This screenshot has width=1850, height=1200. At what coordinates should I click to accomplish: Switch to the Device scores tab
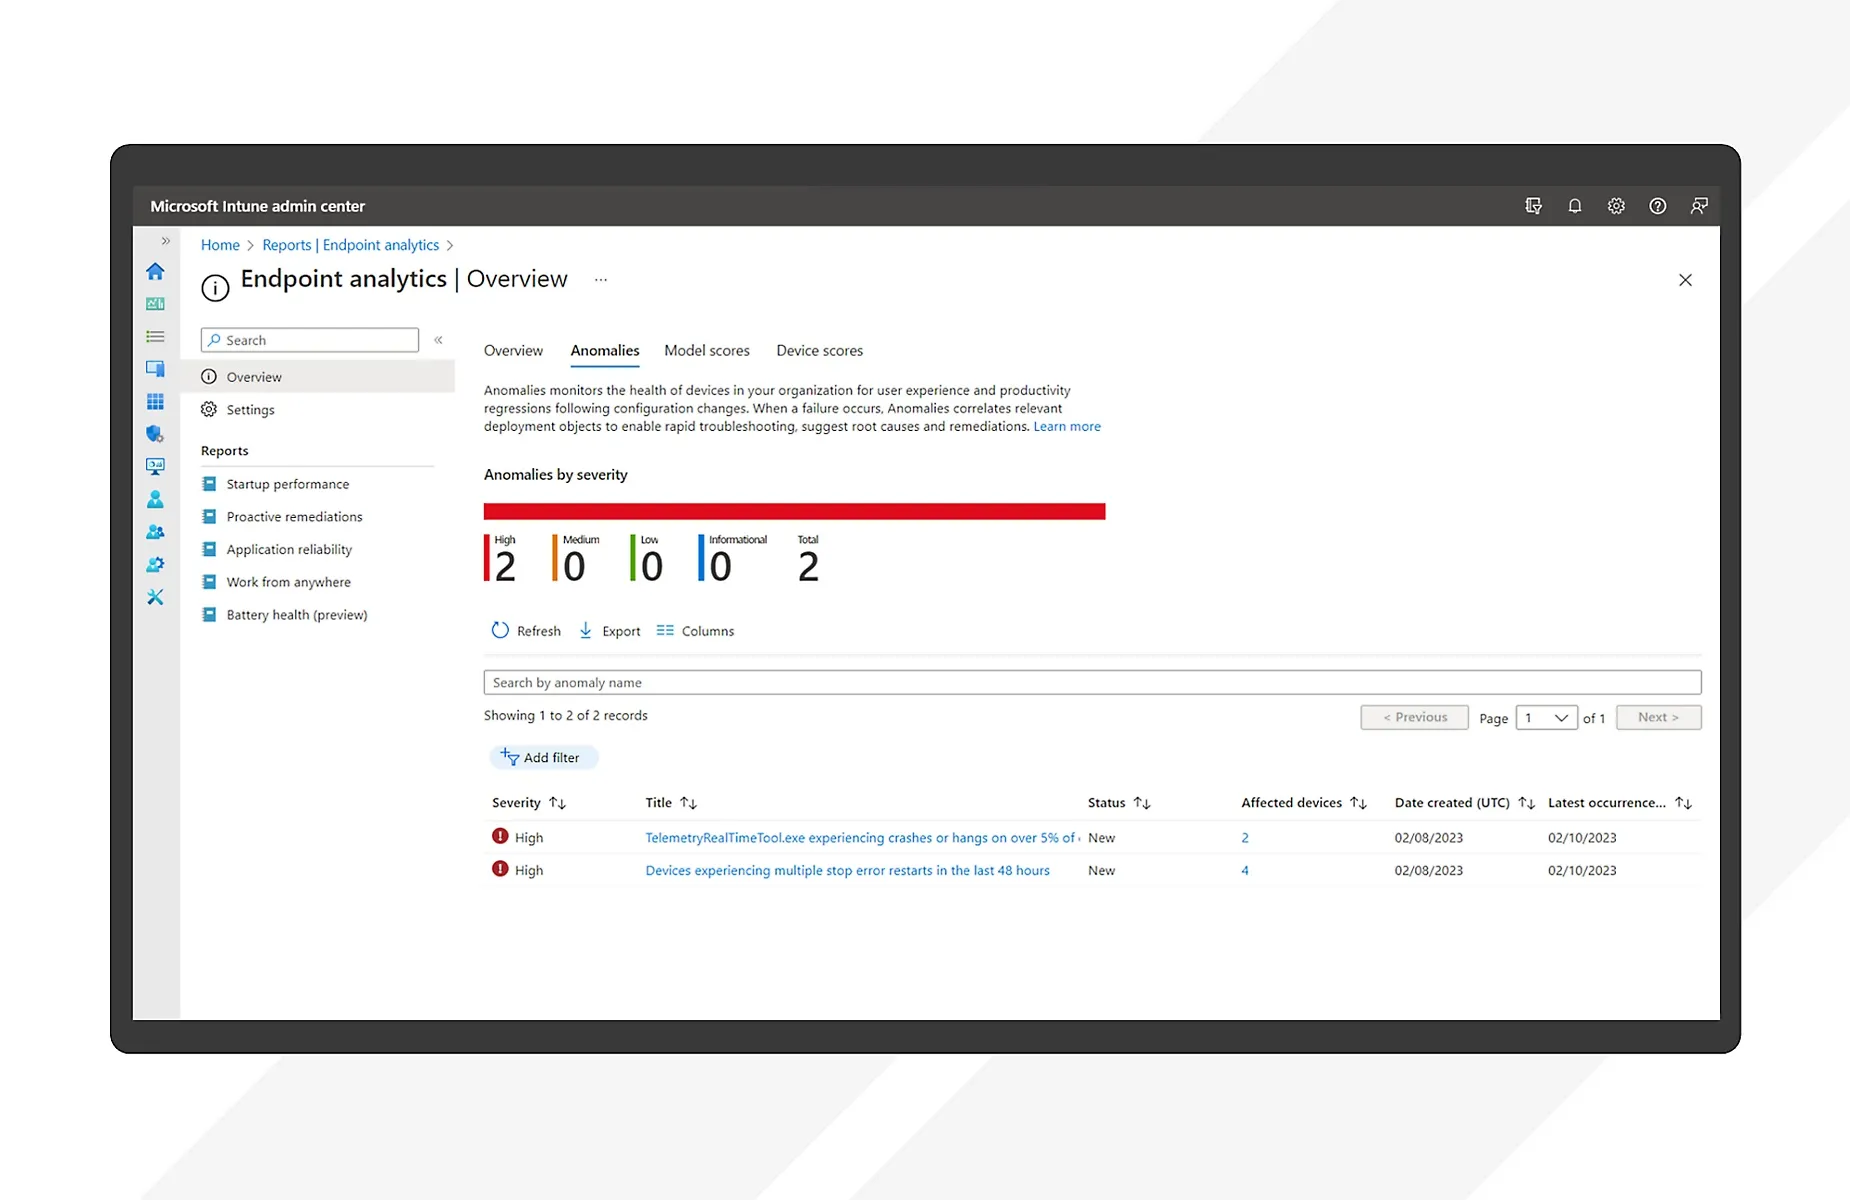click(819, 351)
